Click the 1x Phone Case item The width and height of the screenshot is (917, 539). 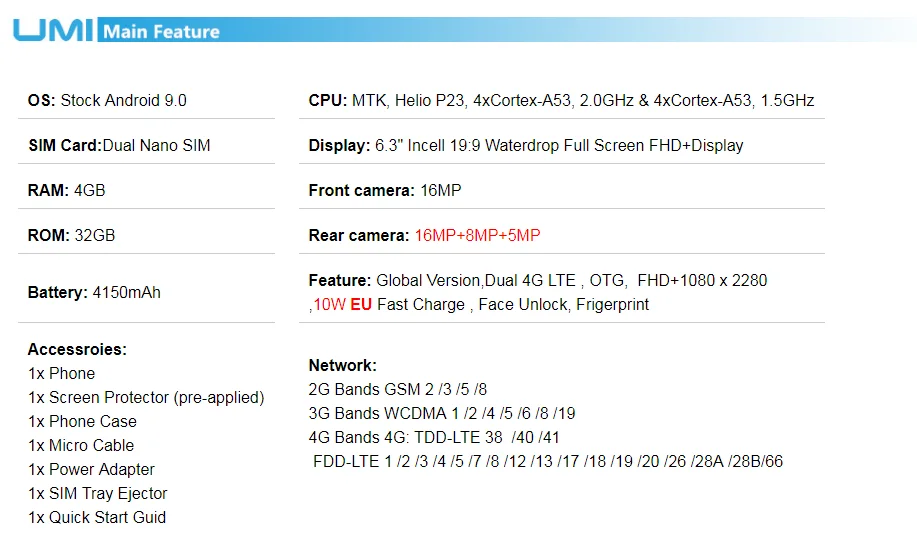tap(82, 421)
